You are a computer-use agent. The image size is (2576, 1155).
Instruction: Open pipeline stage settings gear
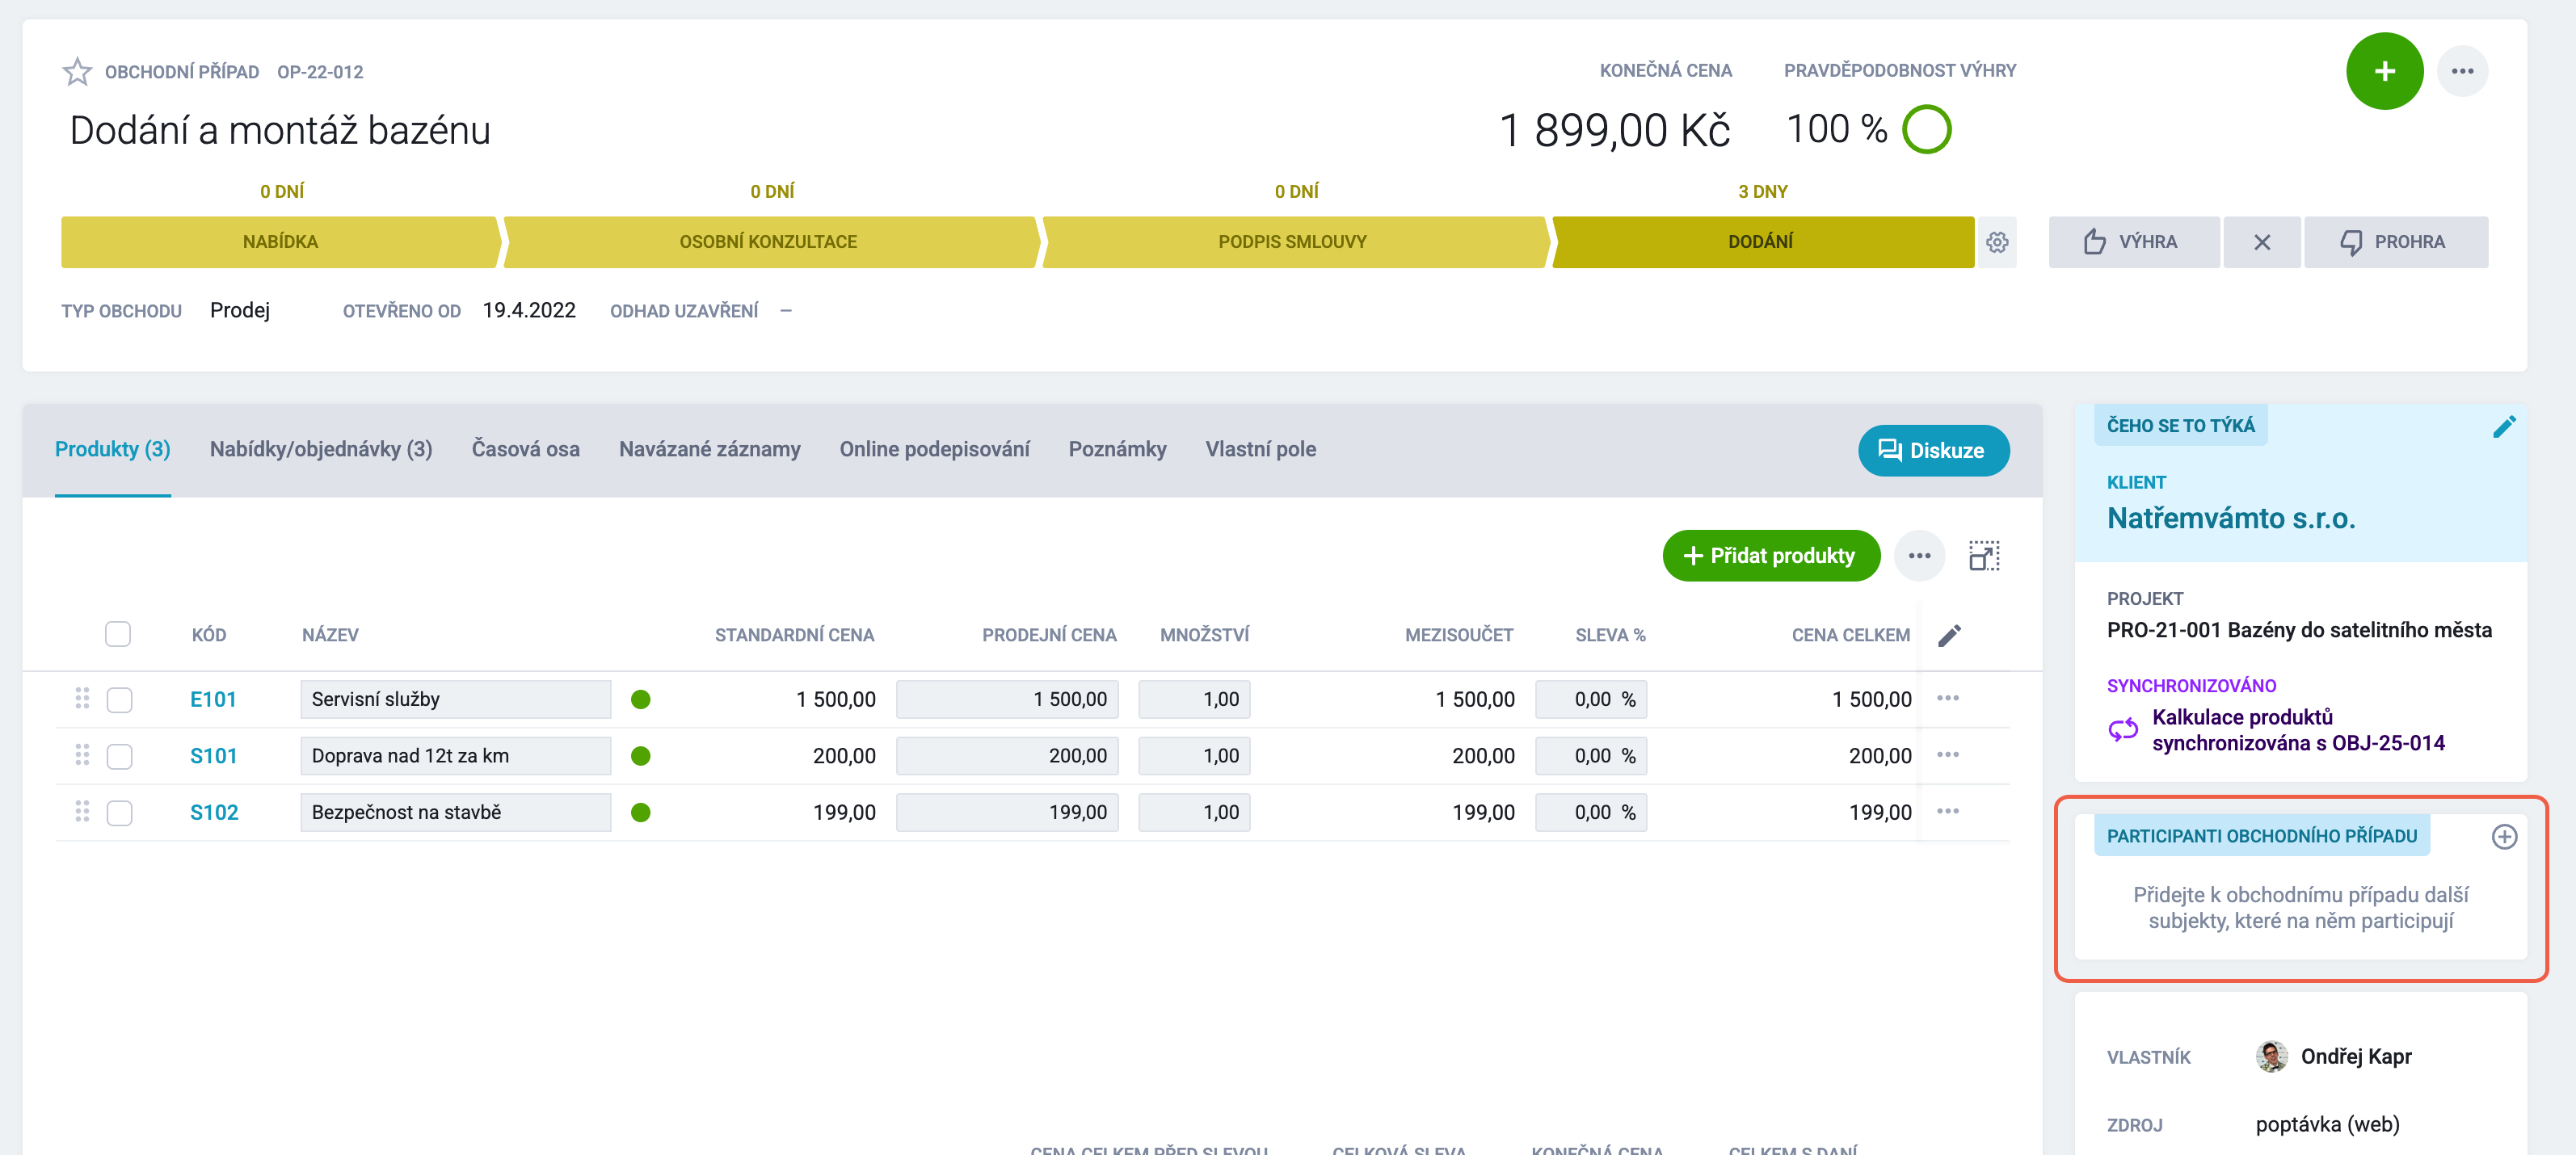pyautogui.click(x=1996, y=242)
